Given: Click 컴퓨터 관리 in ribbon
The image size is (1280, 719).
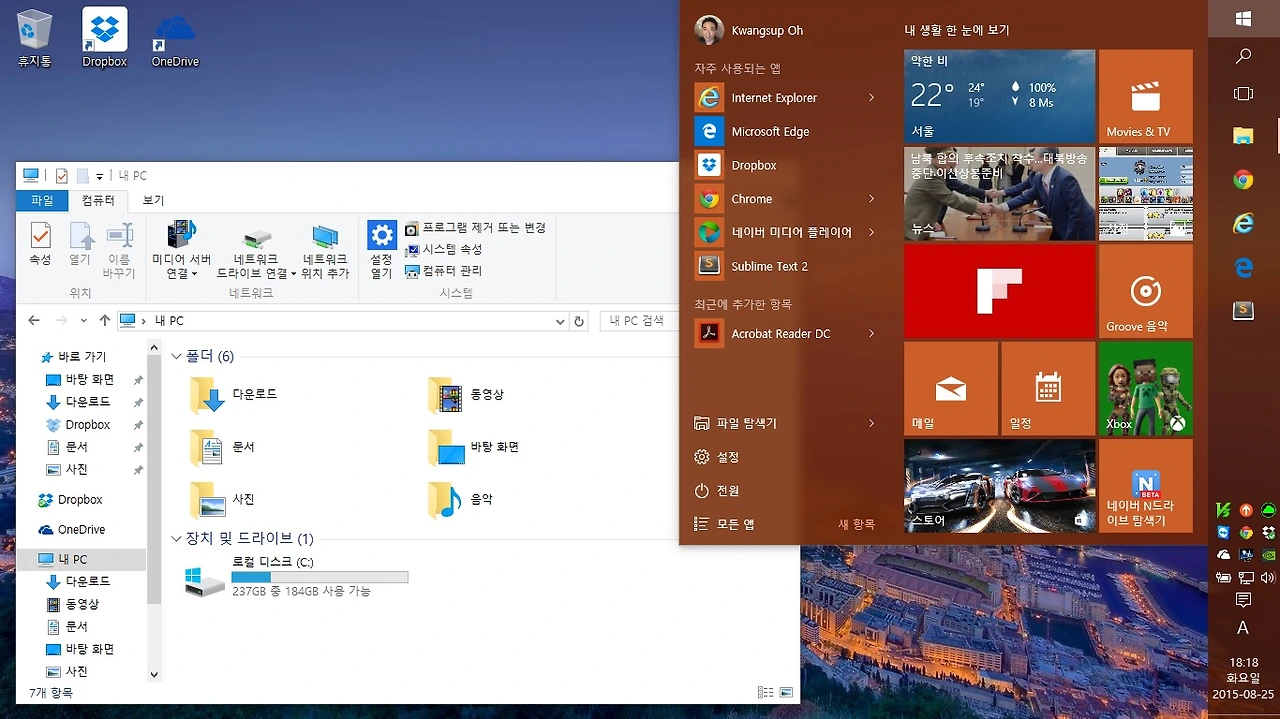Looking at the screenshot, I should pos(443,270).
